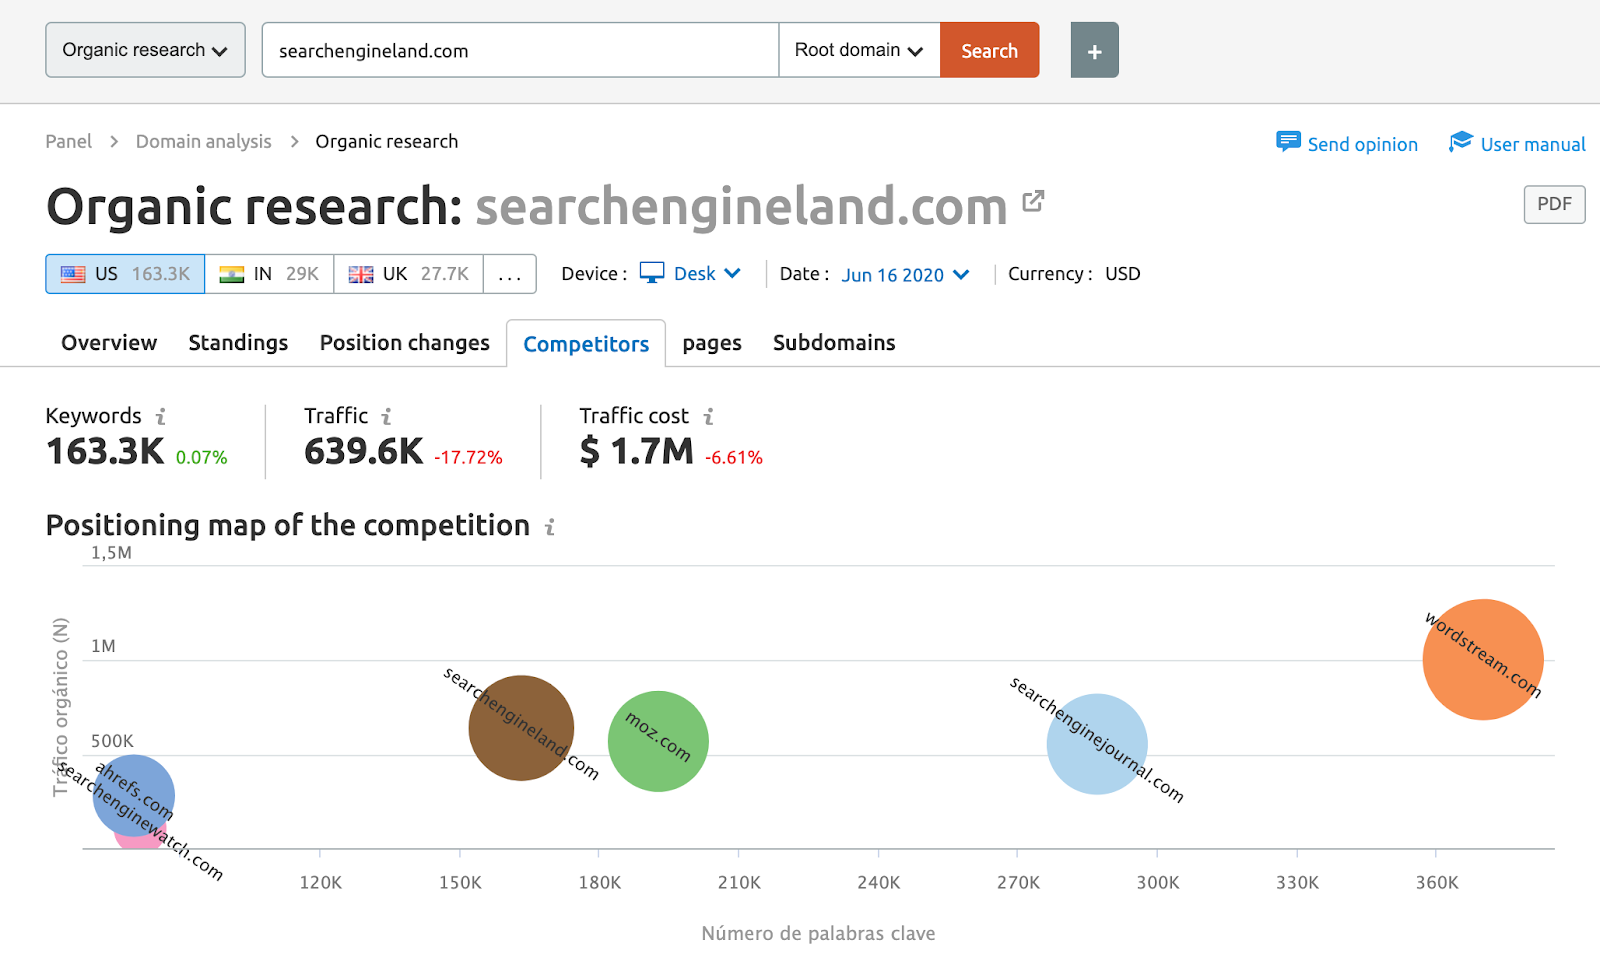Select the Competitors tab

586,344
